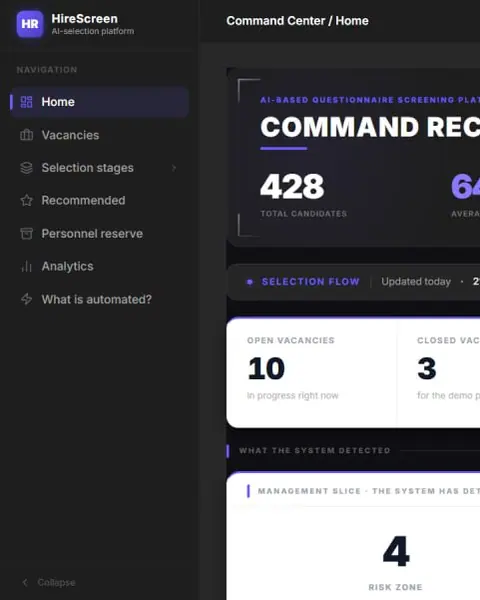Click the Selection Flow status dot
The height and width of the screenshot is (600, 480).
[250, 282]
